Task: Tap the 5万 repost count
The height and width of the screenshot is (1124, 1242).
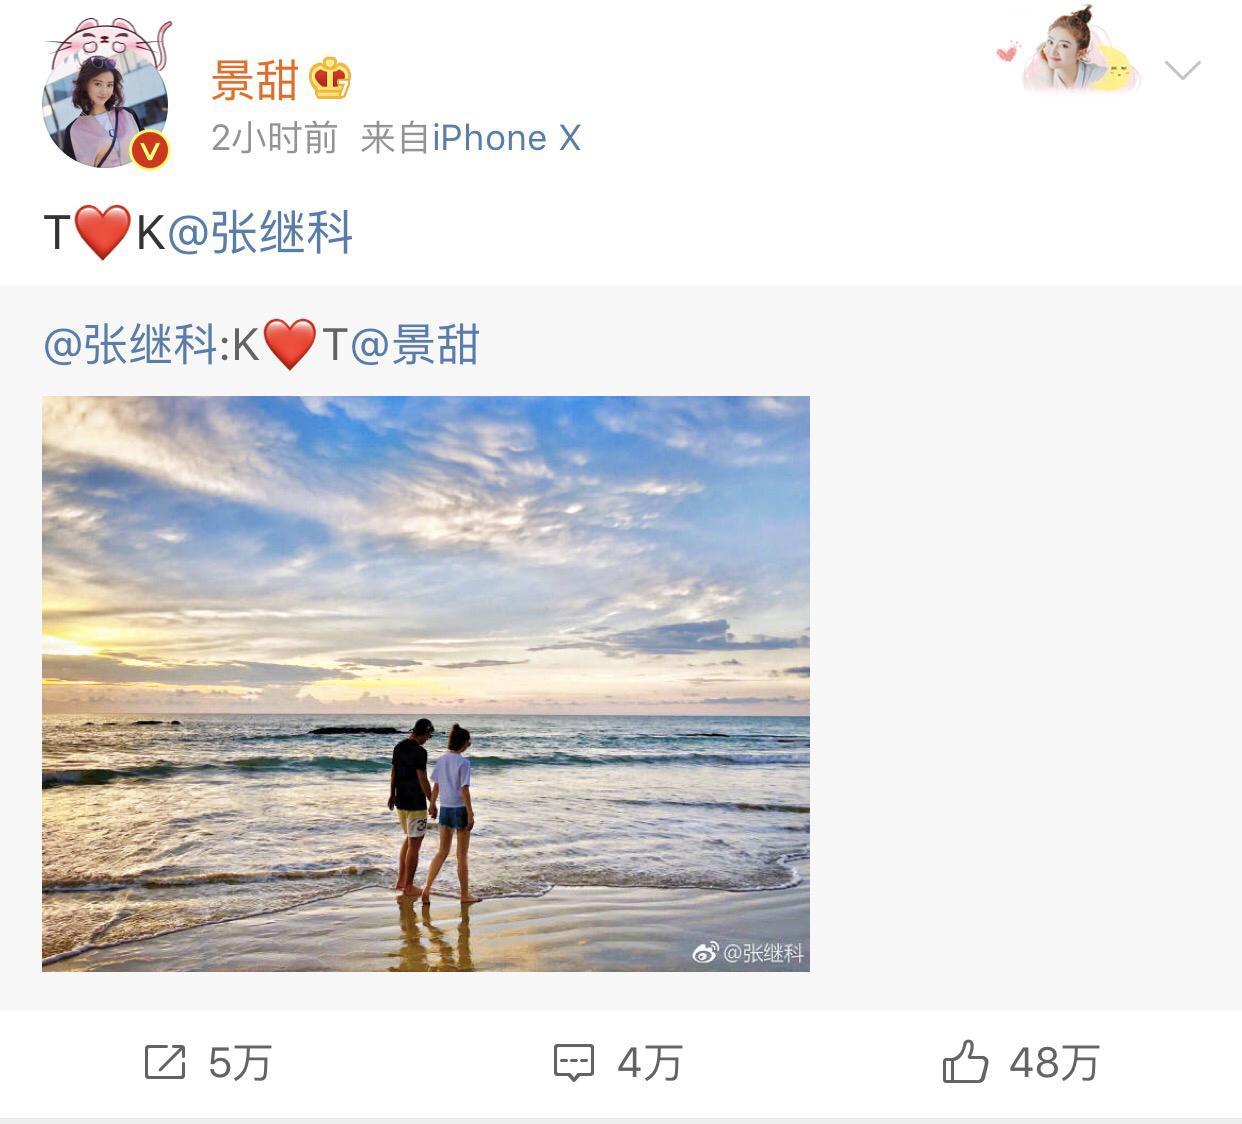Action: pos(240,1063)
